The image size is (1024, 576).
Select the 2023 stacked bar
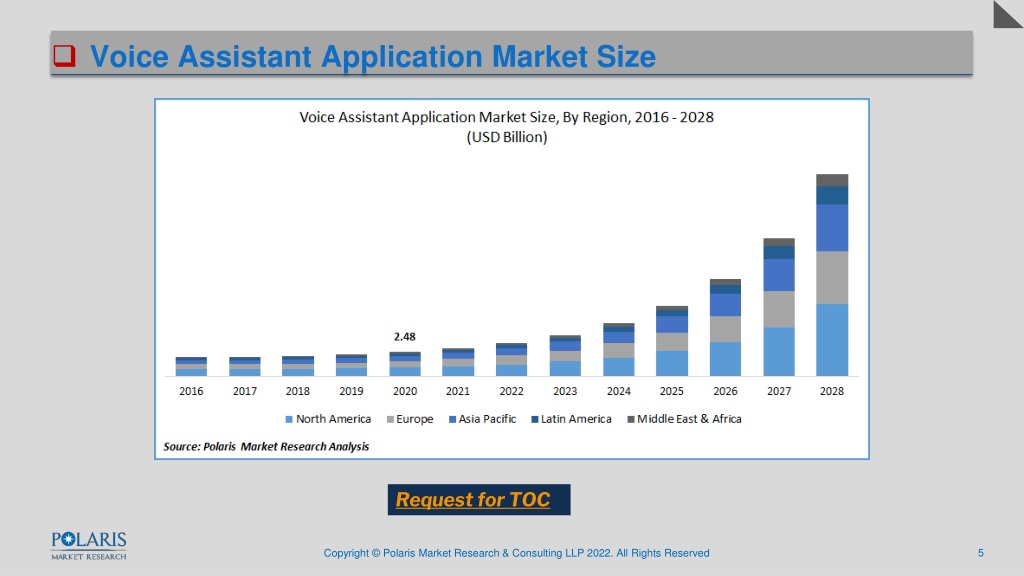(565, 356)
